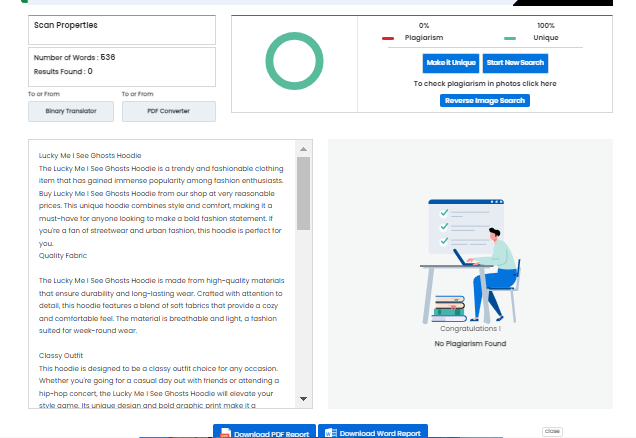Click the person-at-desk illustration
The width and height of the screenshot is (636, 438).
pos(470,261)
